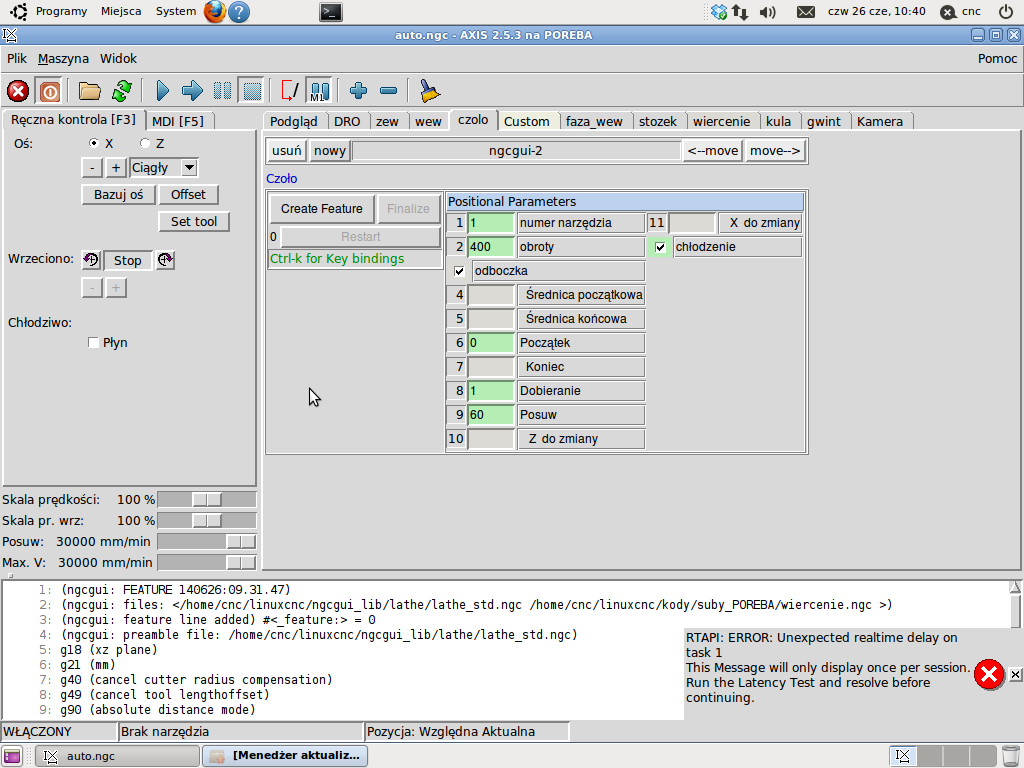Select the Z axis radio button
The image size is (1024, 768).
pyautogui.click(x=145, y=143)
